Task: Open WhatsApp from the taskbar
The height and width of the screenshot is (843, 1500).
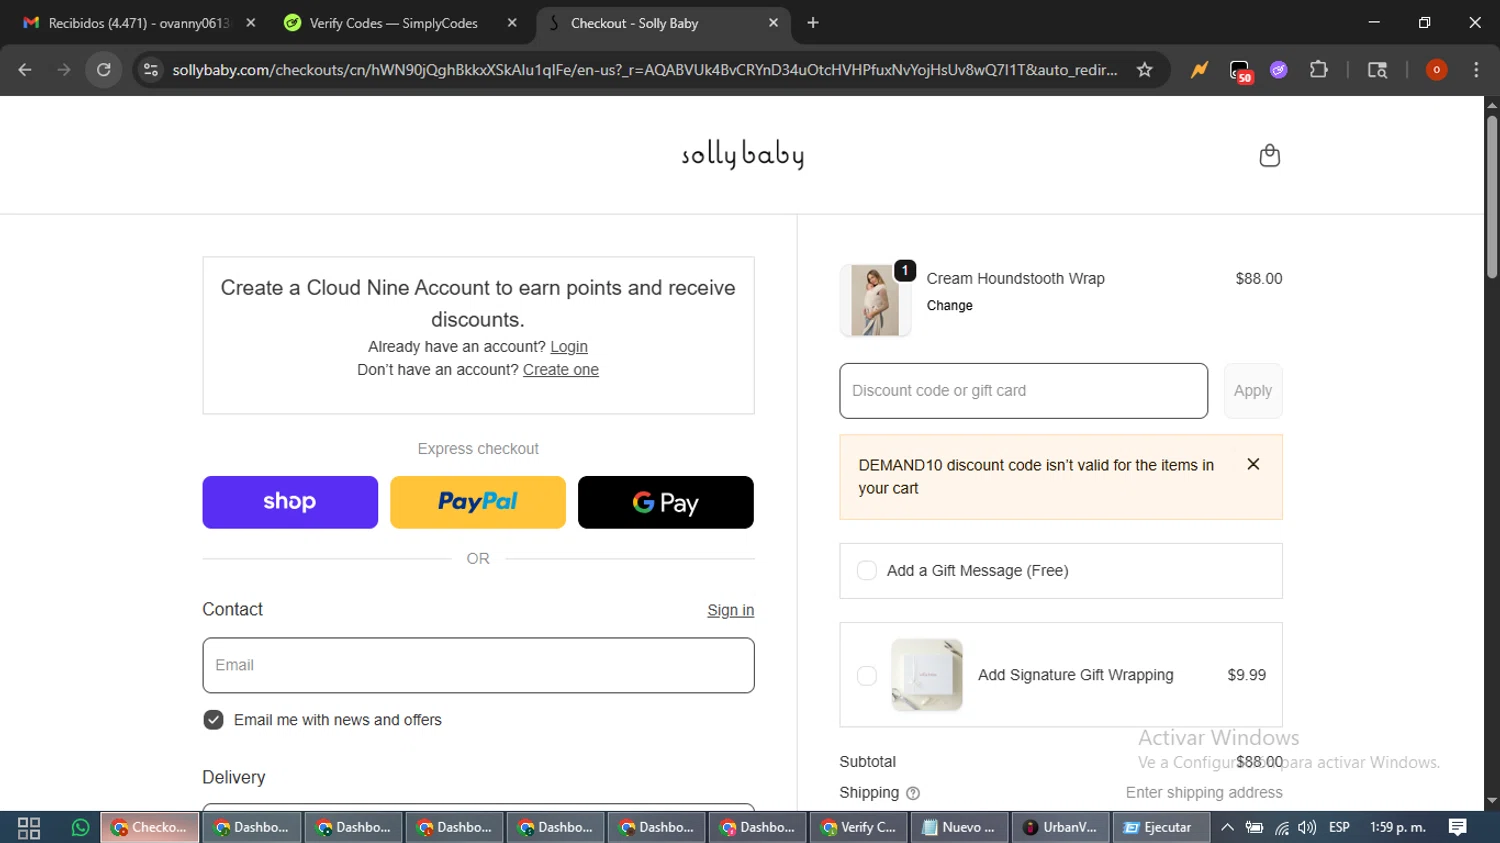Action: [x=80, y=828]
